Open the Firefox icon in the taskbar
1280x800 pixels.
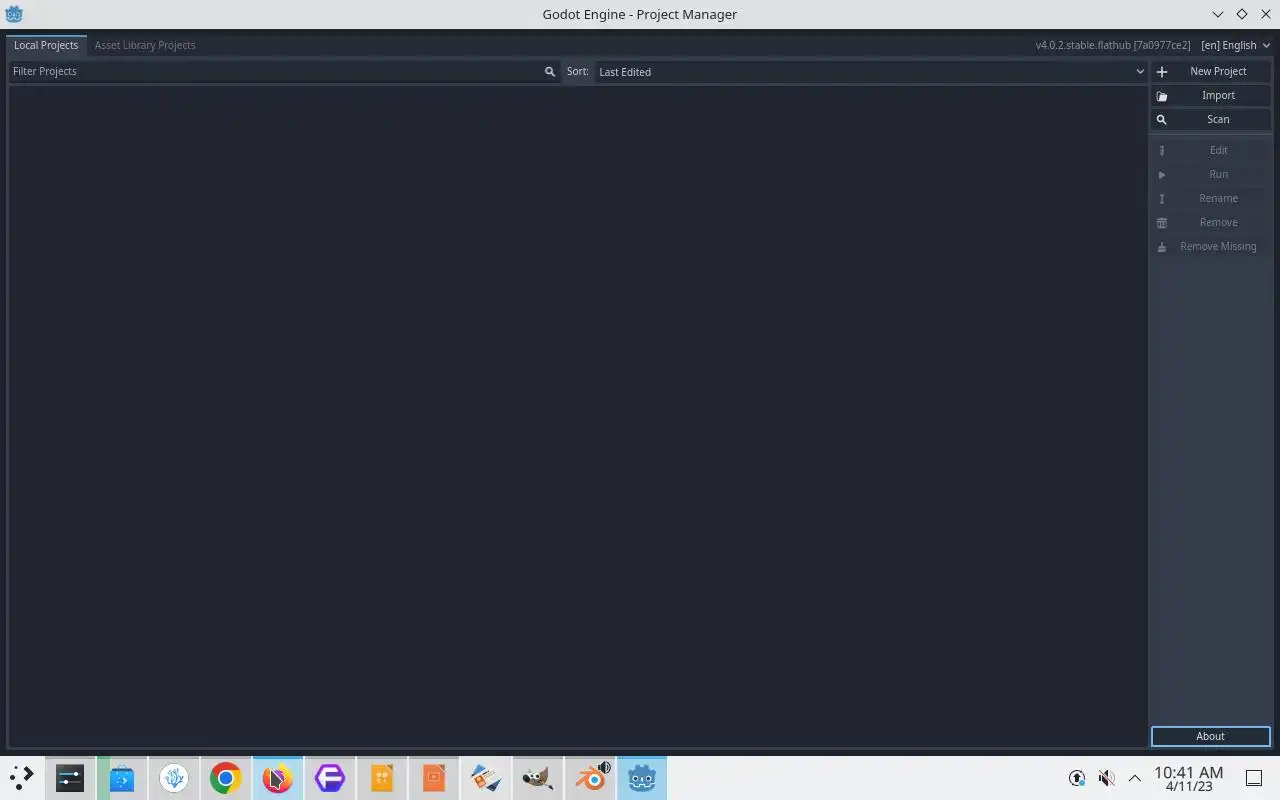[278, 778]
